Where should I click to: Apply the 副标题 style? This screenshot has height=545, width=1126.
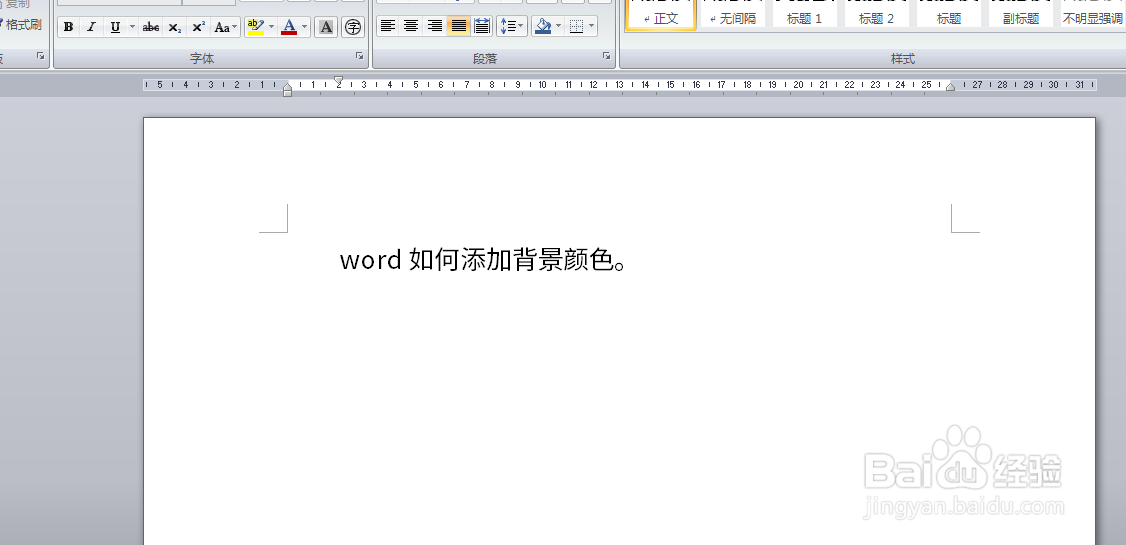pyautogui.click(x=1020, y=16)
